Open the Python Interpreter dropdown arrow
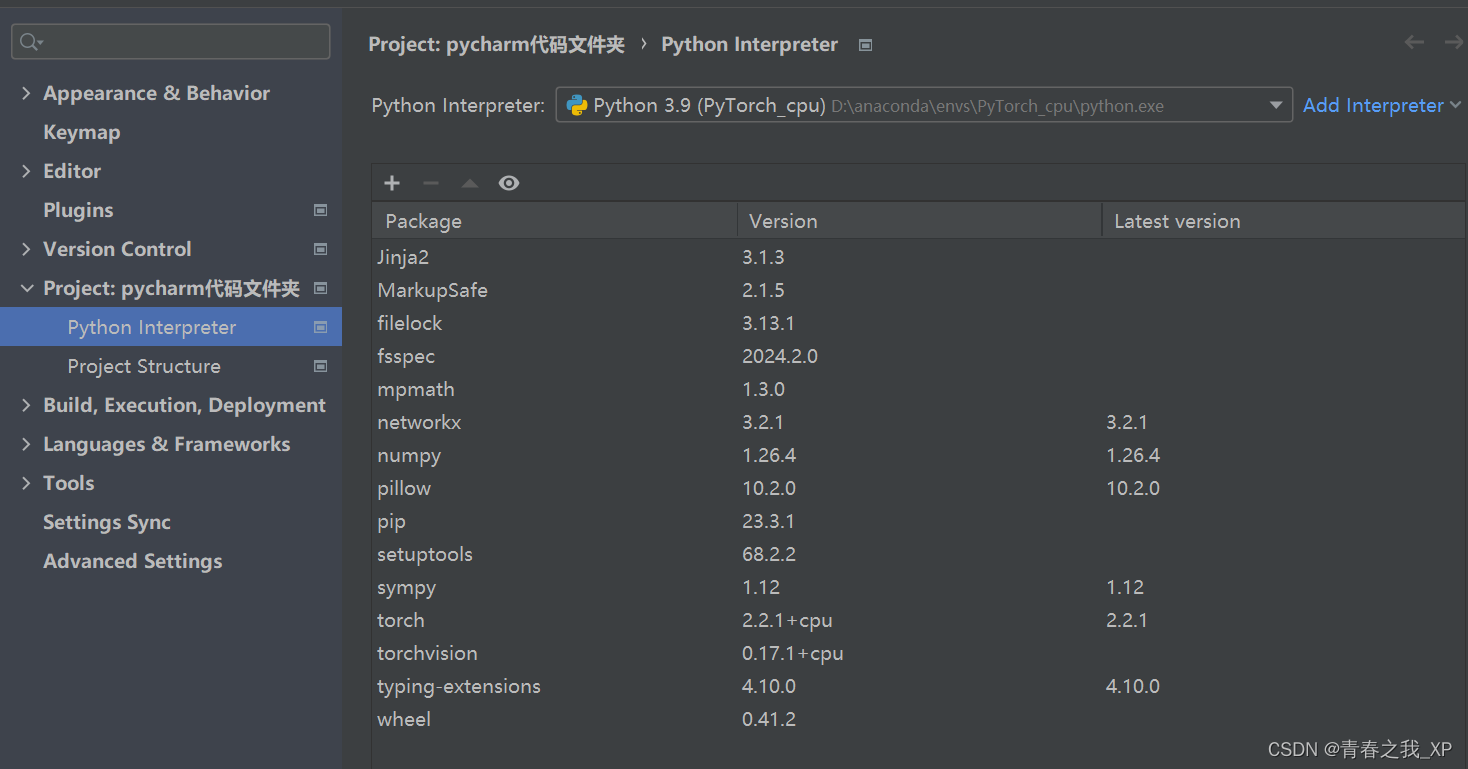The image size is (1468, 769). coord(1275,105)
